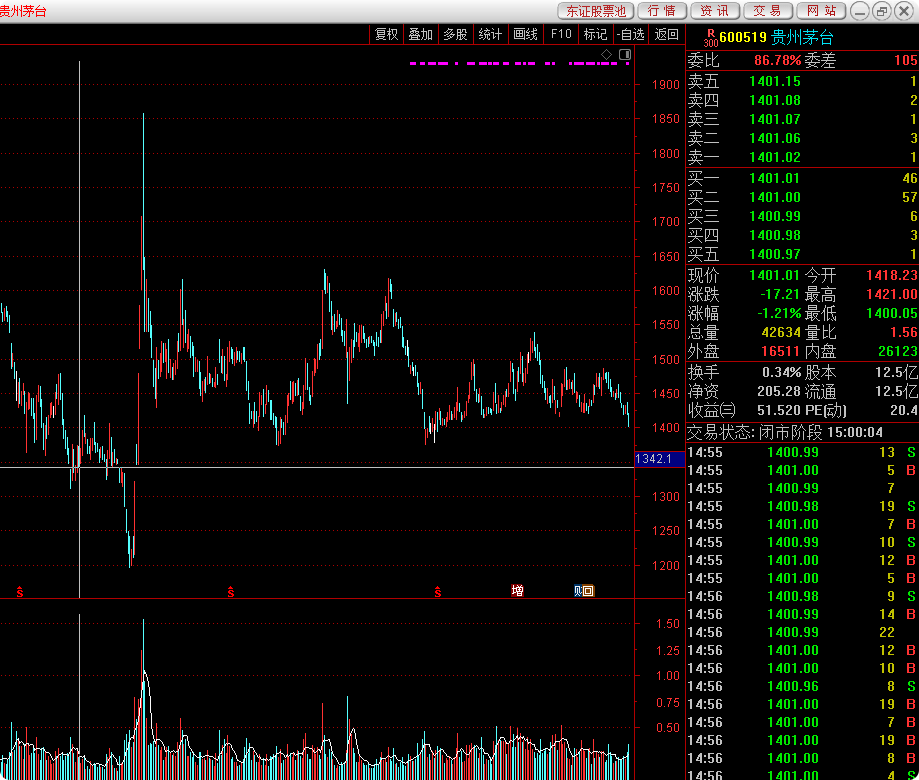Screen dimensions: 919x780
Task: Click the 标记 mark button
Action: point(595,35)
